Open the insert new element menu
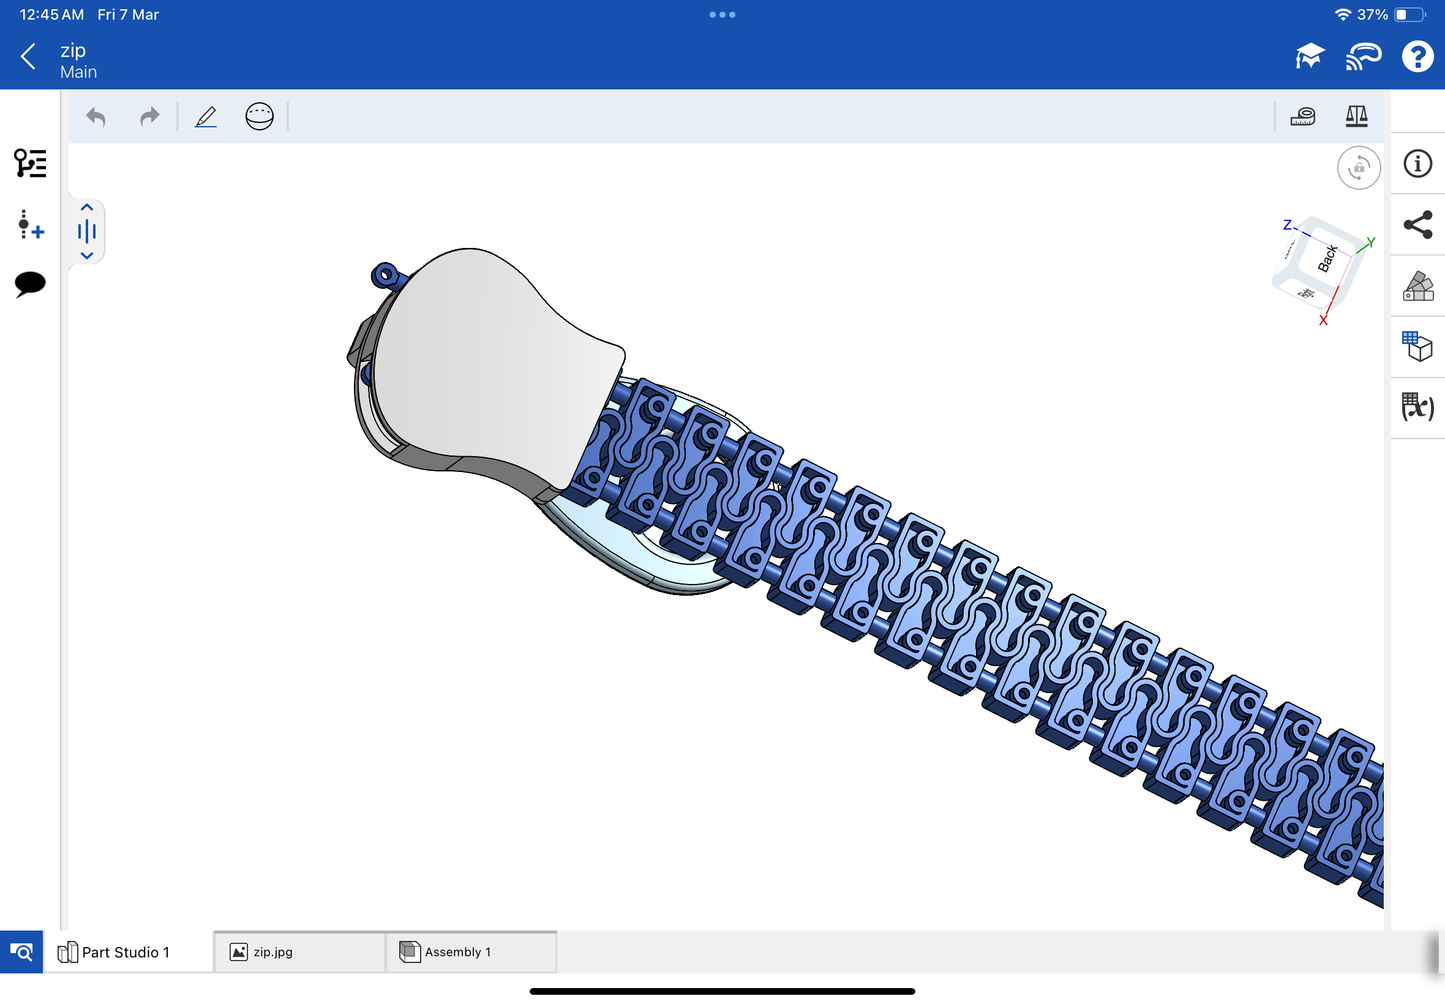 pyautogui.click(x=30, y=225)
